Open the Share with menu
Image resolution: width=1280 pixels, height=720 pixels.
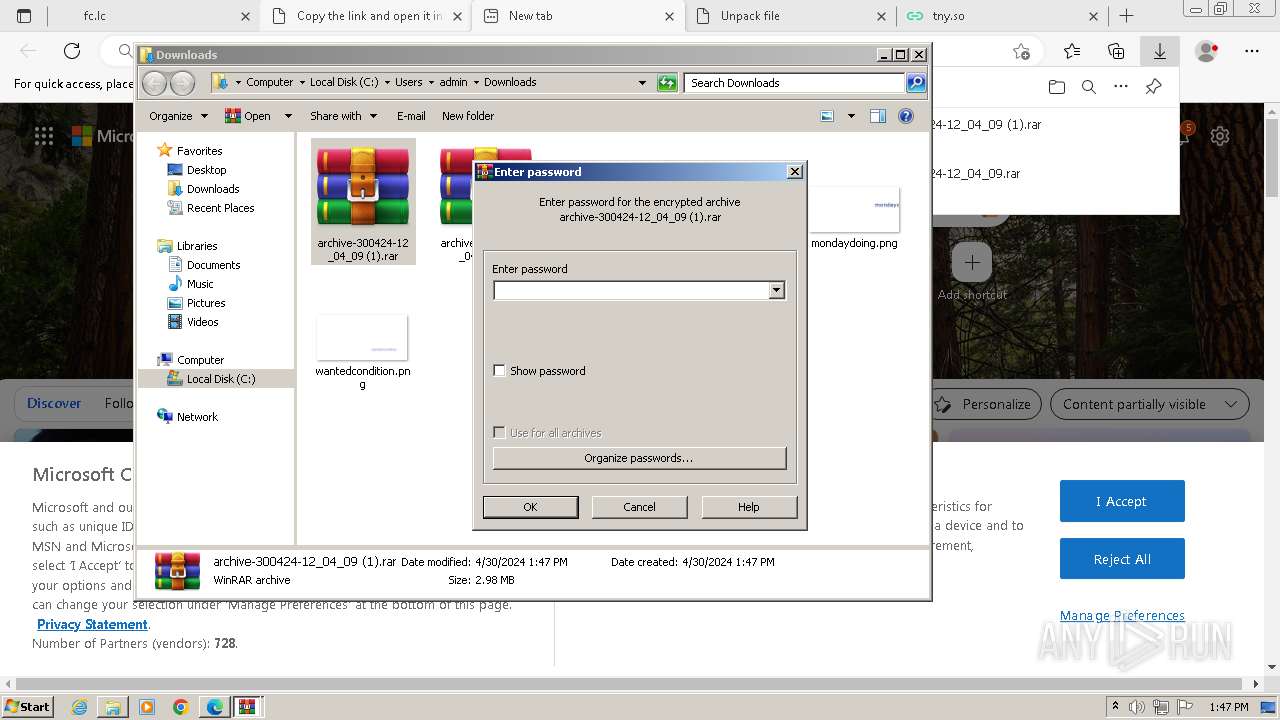343,116
